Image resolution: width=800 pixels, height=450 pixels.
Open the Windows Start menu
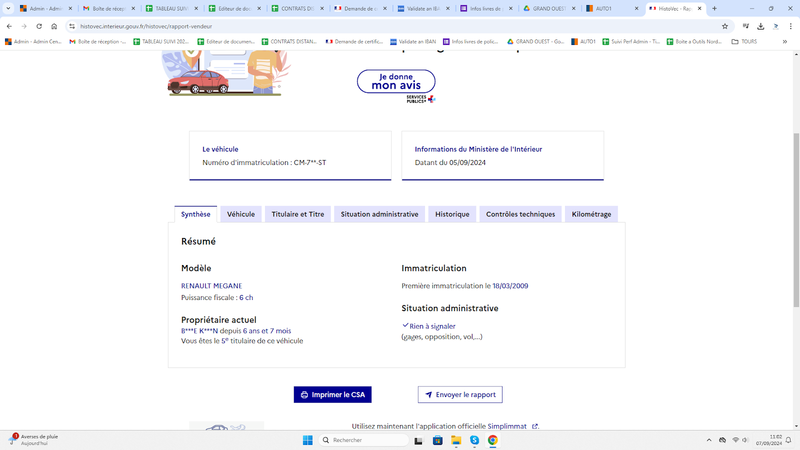(308, 440)
